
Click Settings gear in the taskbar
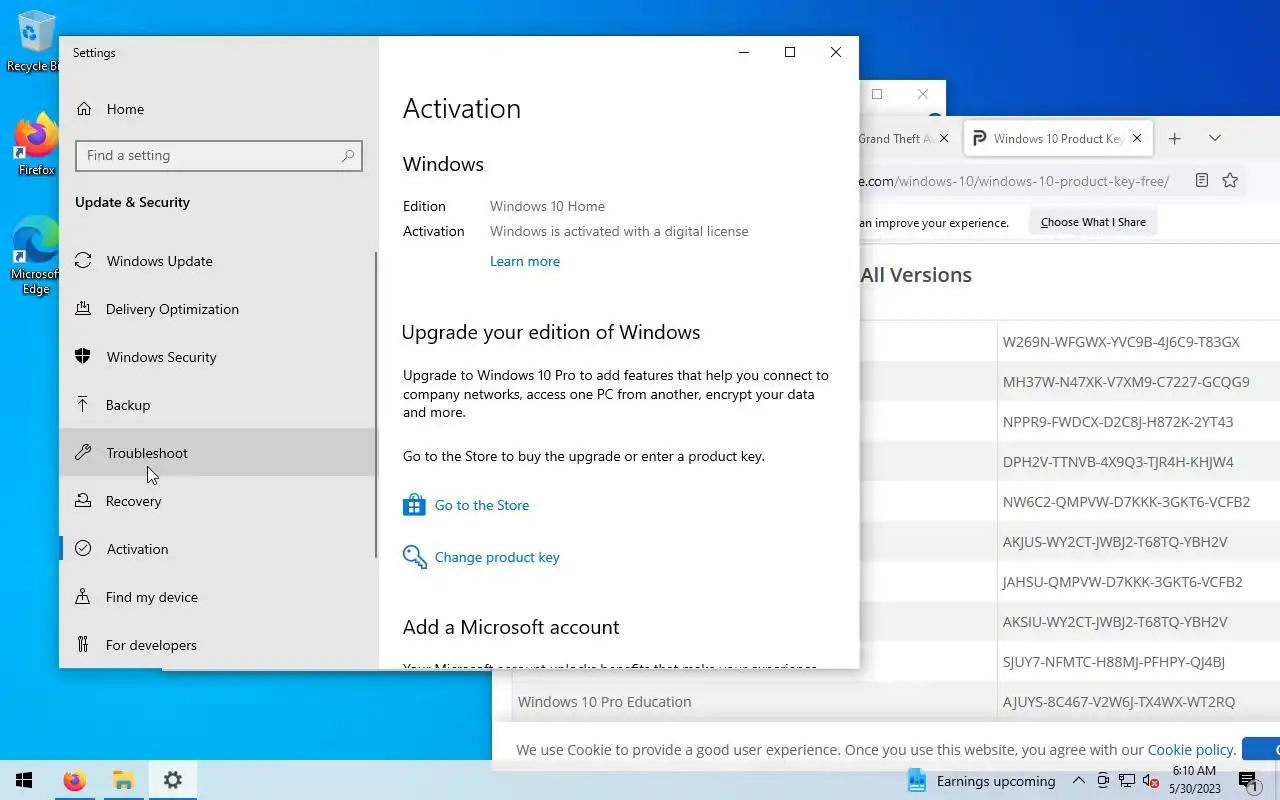click(x=173, y=780)
